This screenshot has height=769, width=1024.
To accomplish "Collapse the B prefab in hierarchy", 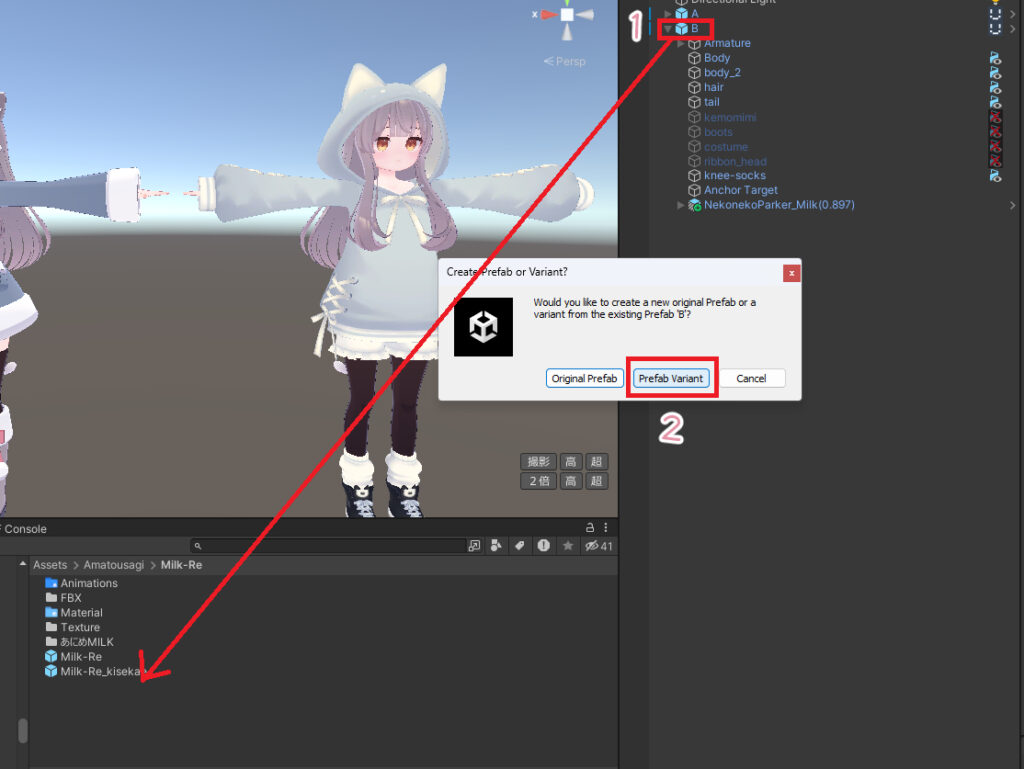I will coord(667,29).
